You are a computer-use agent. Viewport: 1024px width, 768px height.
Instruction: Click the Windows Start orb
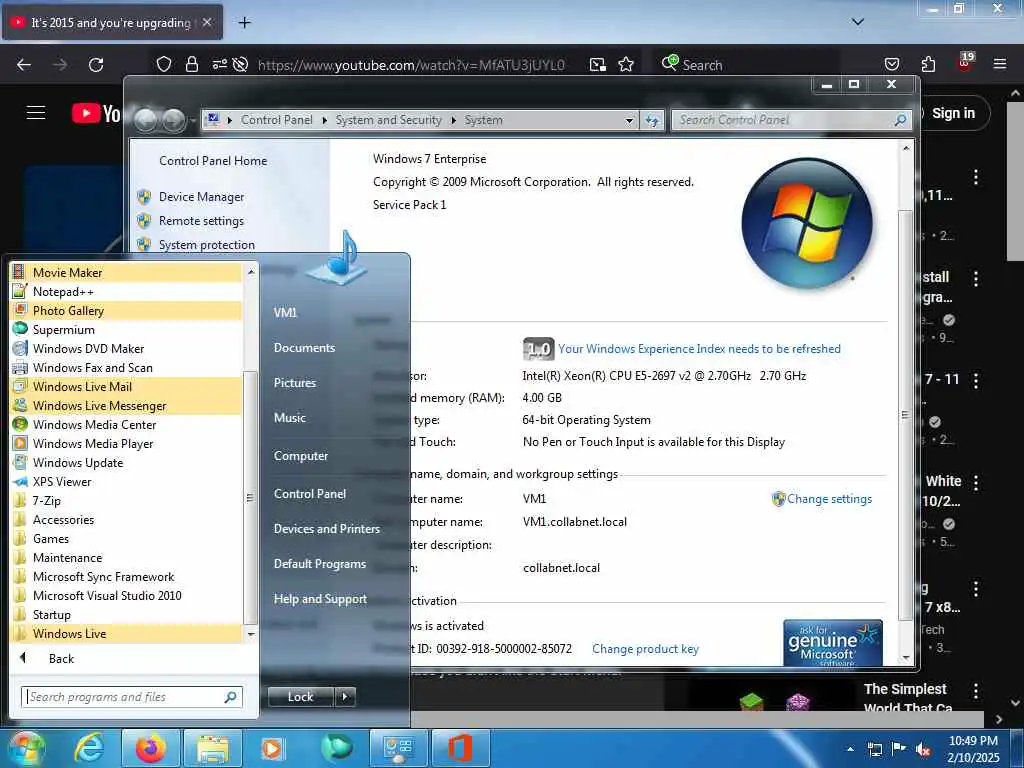26,748
